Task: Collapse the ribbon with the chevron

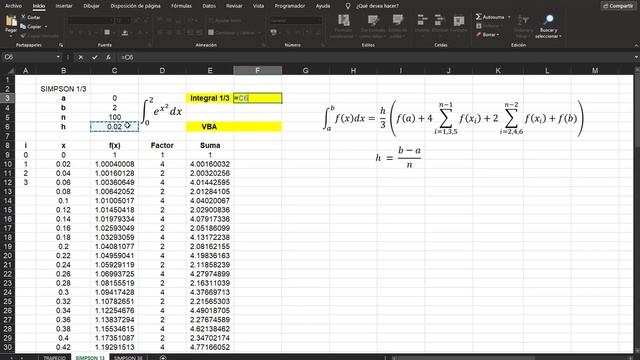Action: click(636, 45)
